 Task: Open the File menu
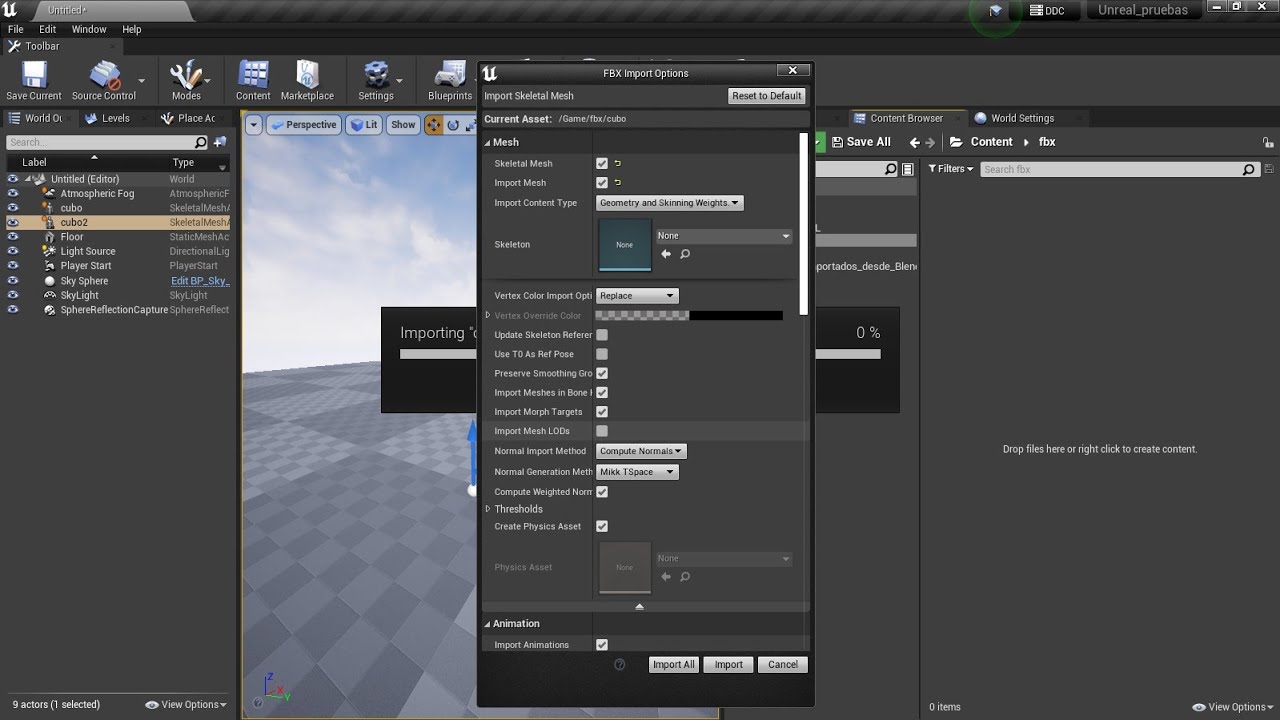point(16,29)
